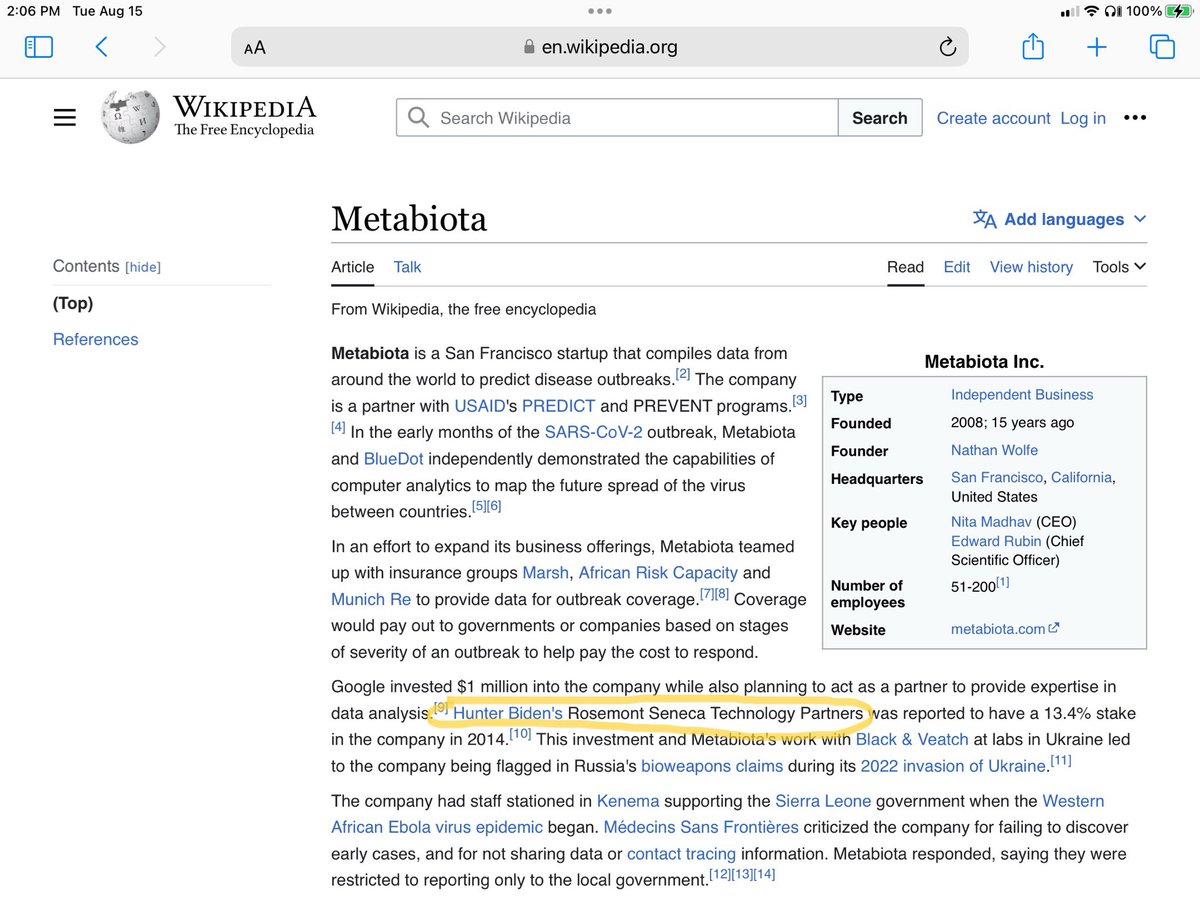Open the California link in infobox

click(x=1080, y=478)
